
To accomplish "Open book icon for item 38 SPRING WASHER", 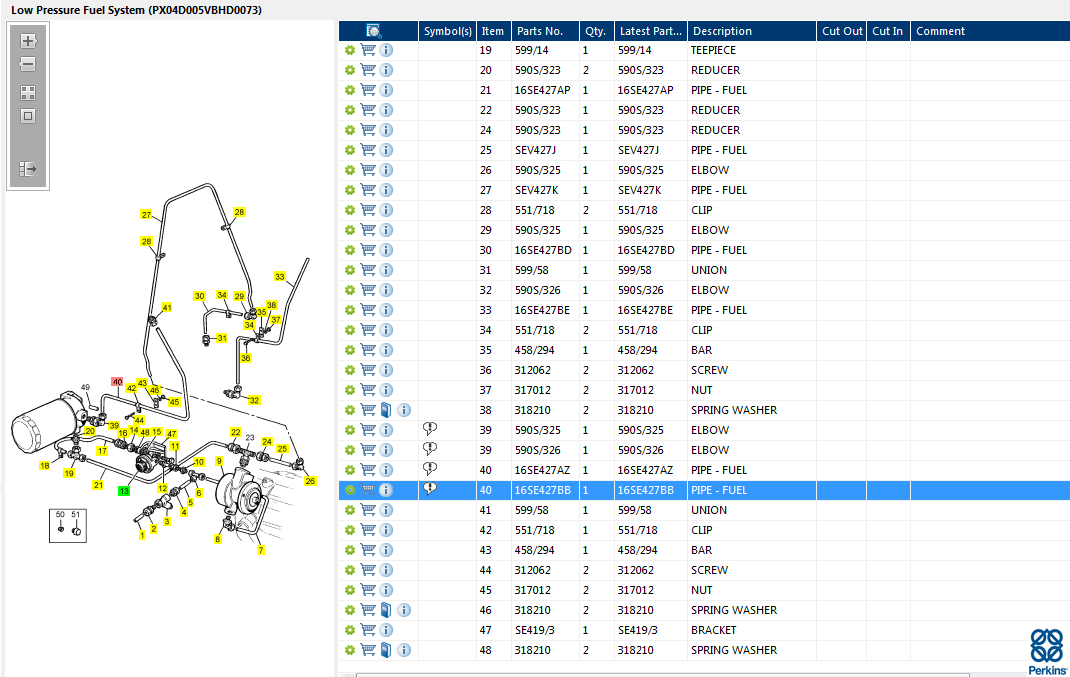I will [386, 410].
